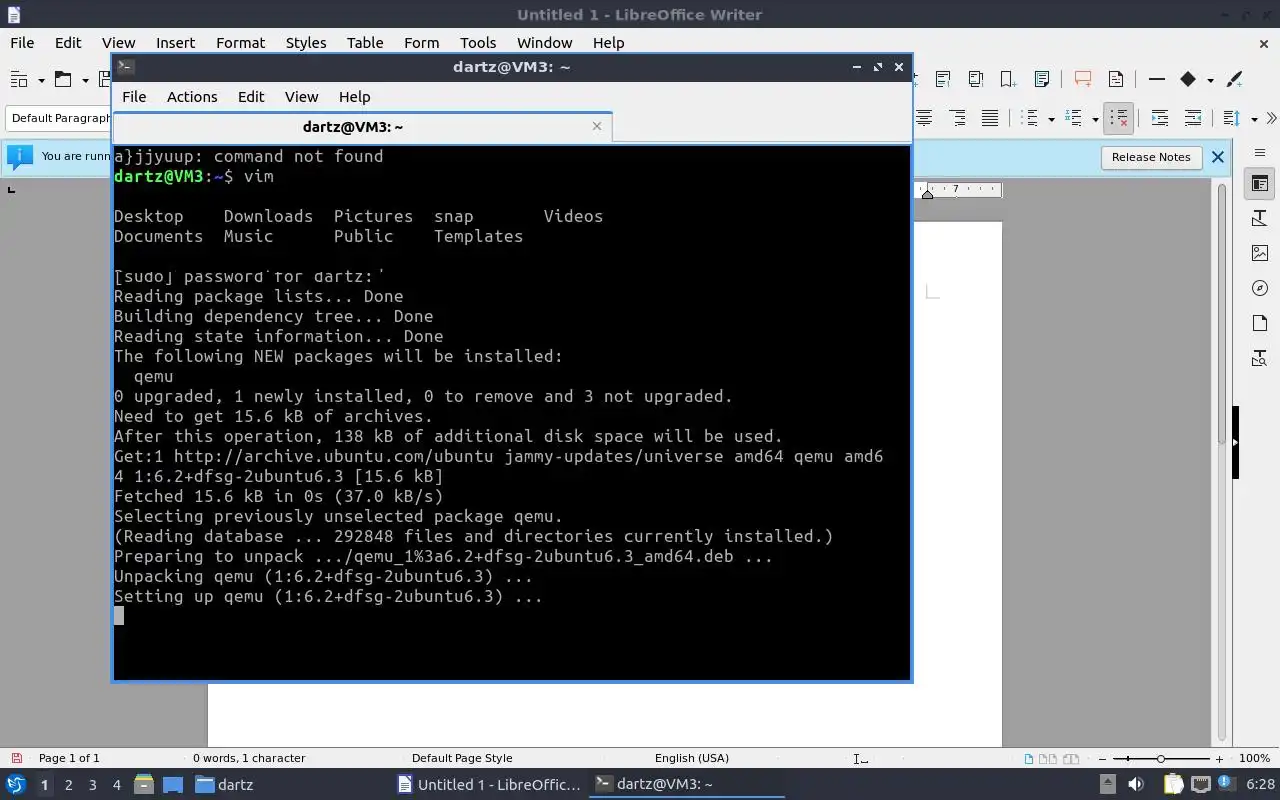Screen dimensions: 1280x800
Task: Toggle No List button in Writer toolbar
Action: point(1119,118)
